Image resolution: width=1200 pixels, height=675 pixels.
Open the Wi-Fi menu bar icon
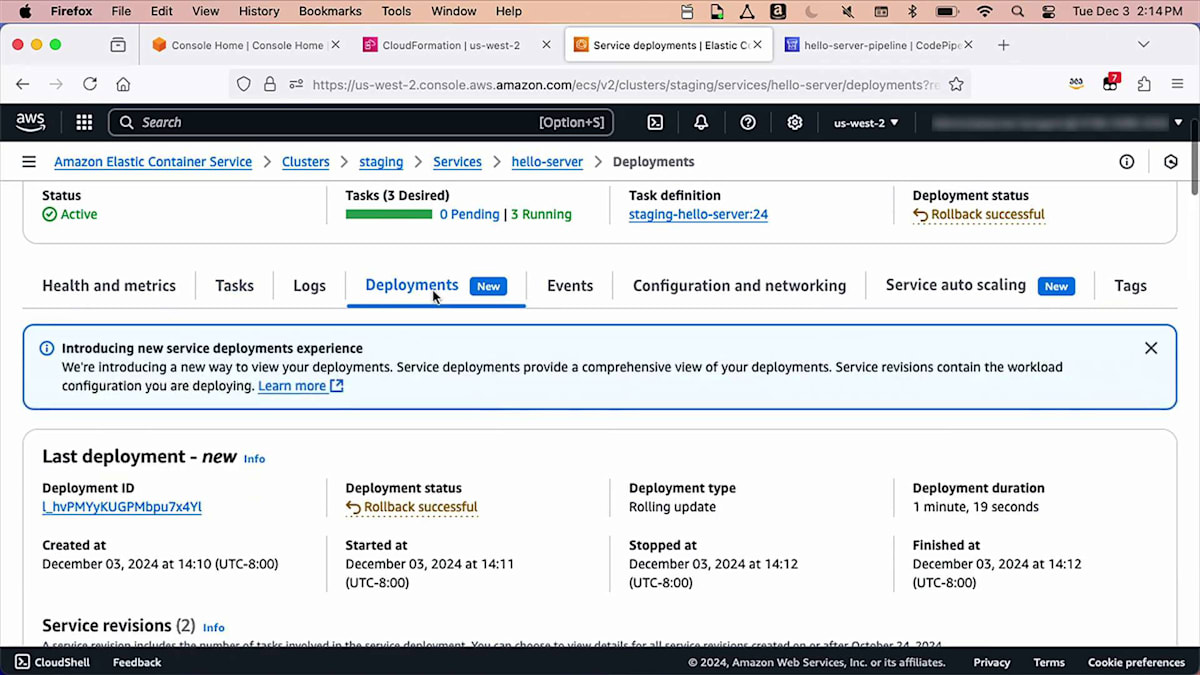tap(985, 11)
